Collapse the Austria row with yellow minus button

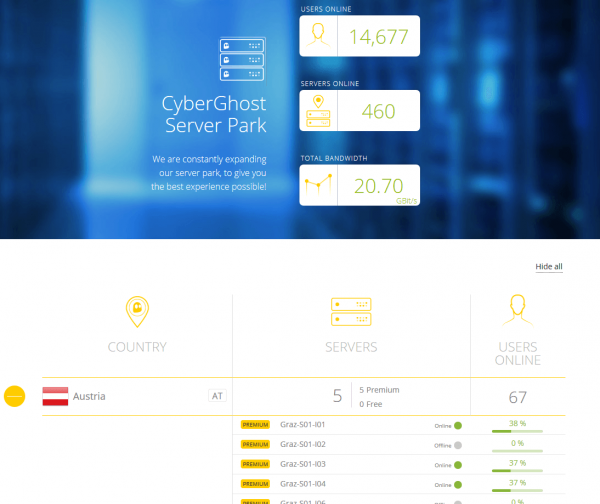click(15, 396)
